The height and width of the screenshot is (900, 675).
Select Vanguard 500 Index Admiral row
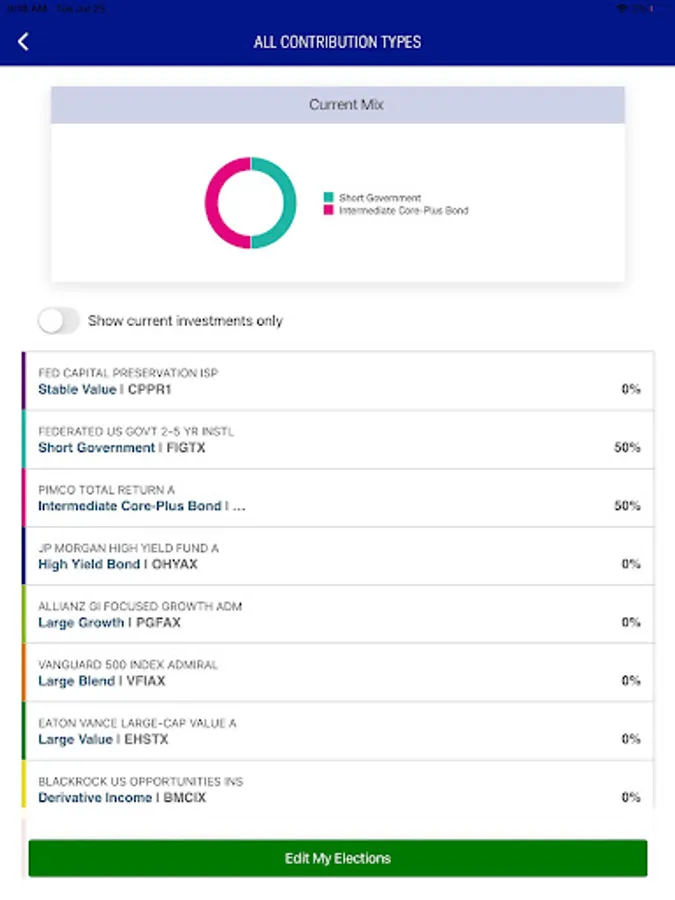(x=300, y=673)
